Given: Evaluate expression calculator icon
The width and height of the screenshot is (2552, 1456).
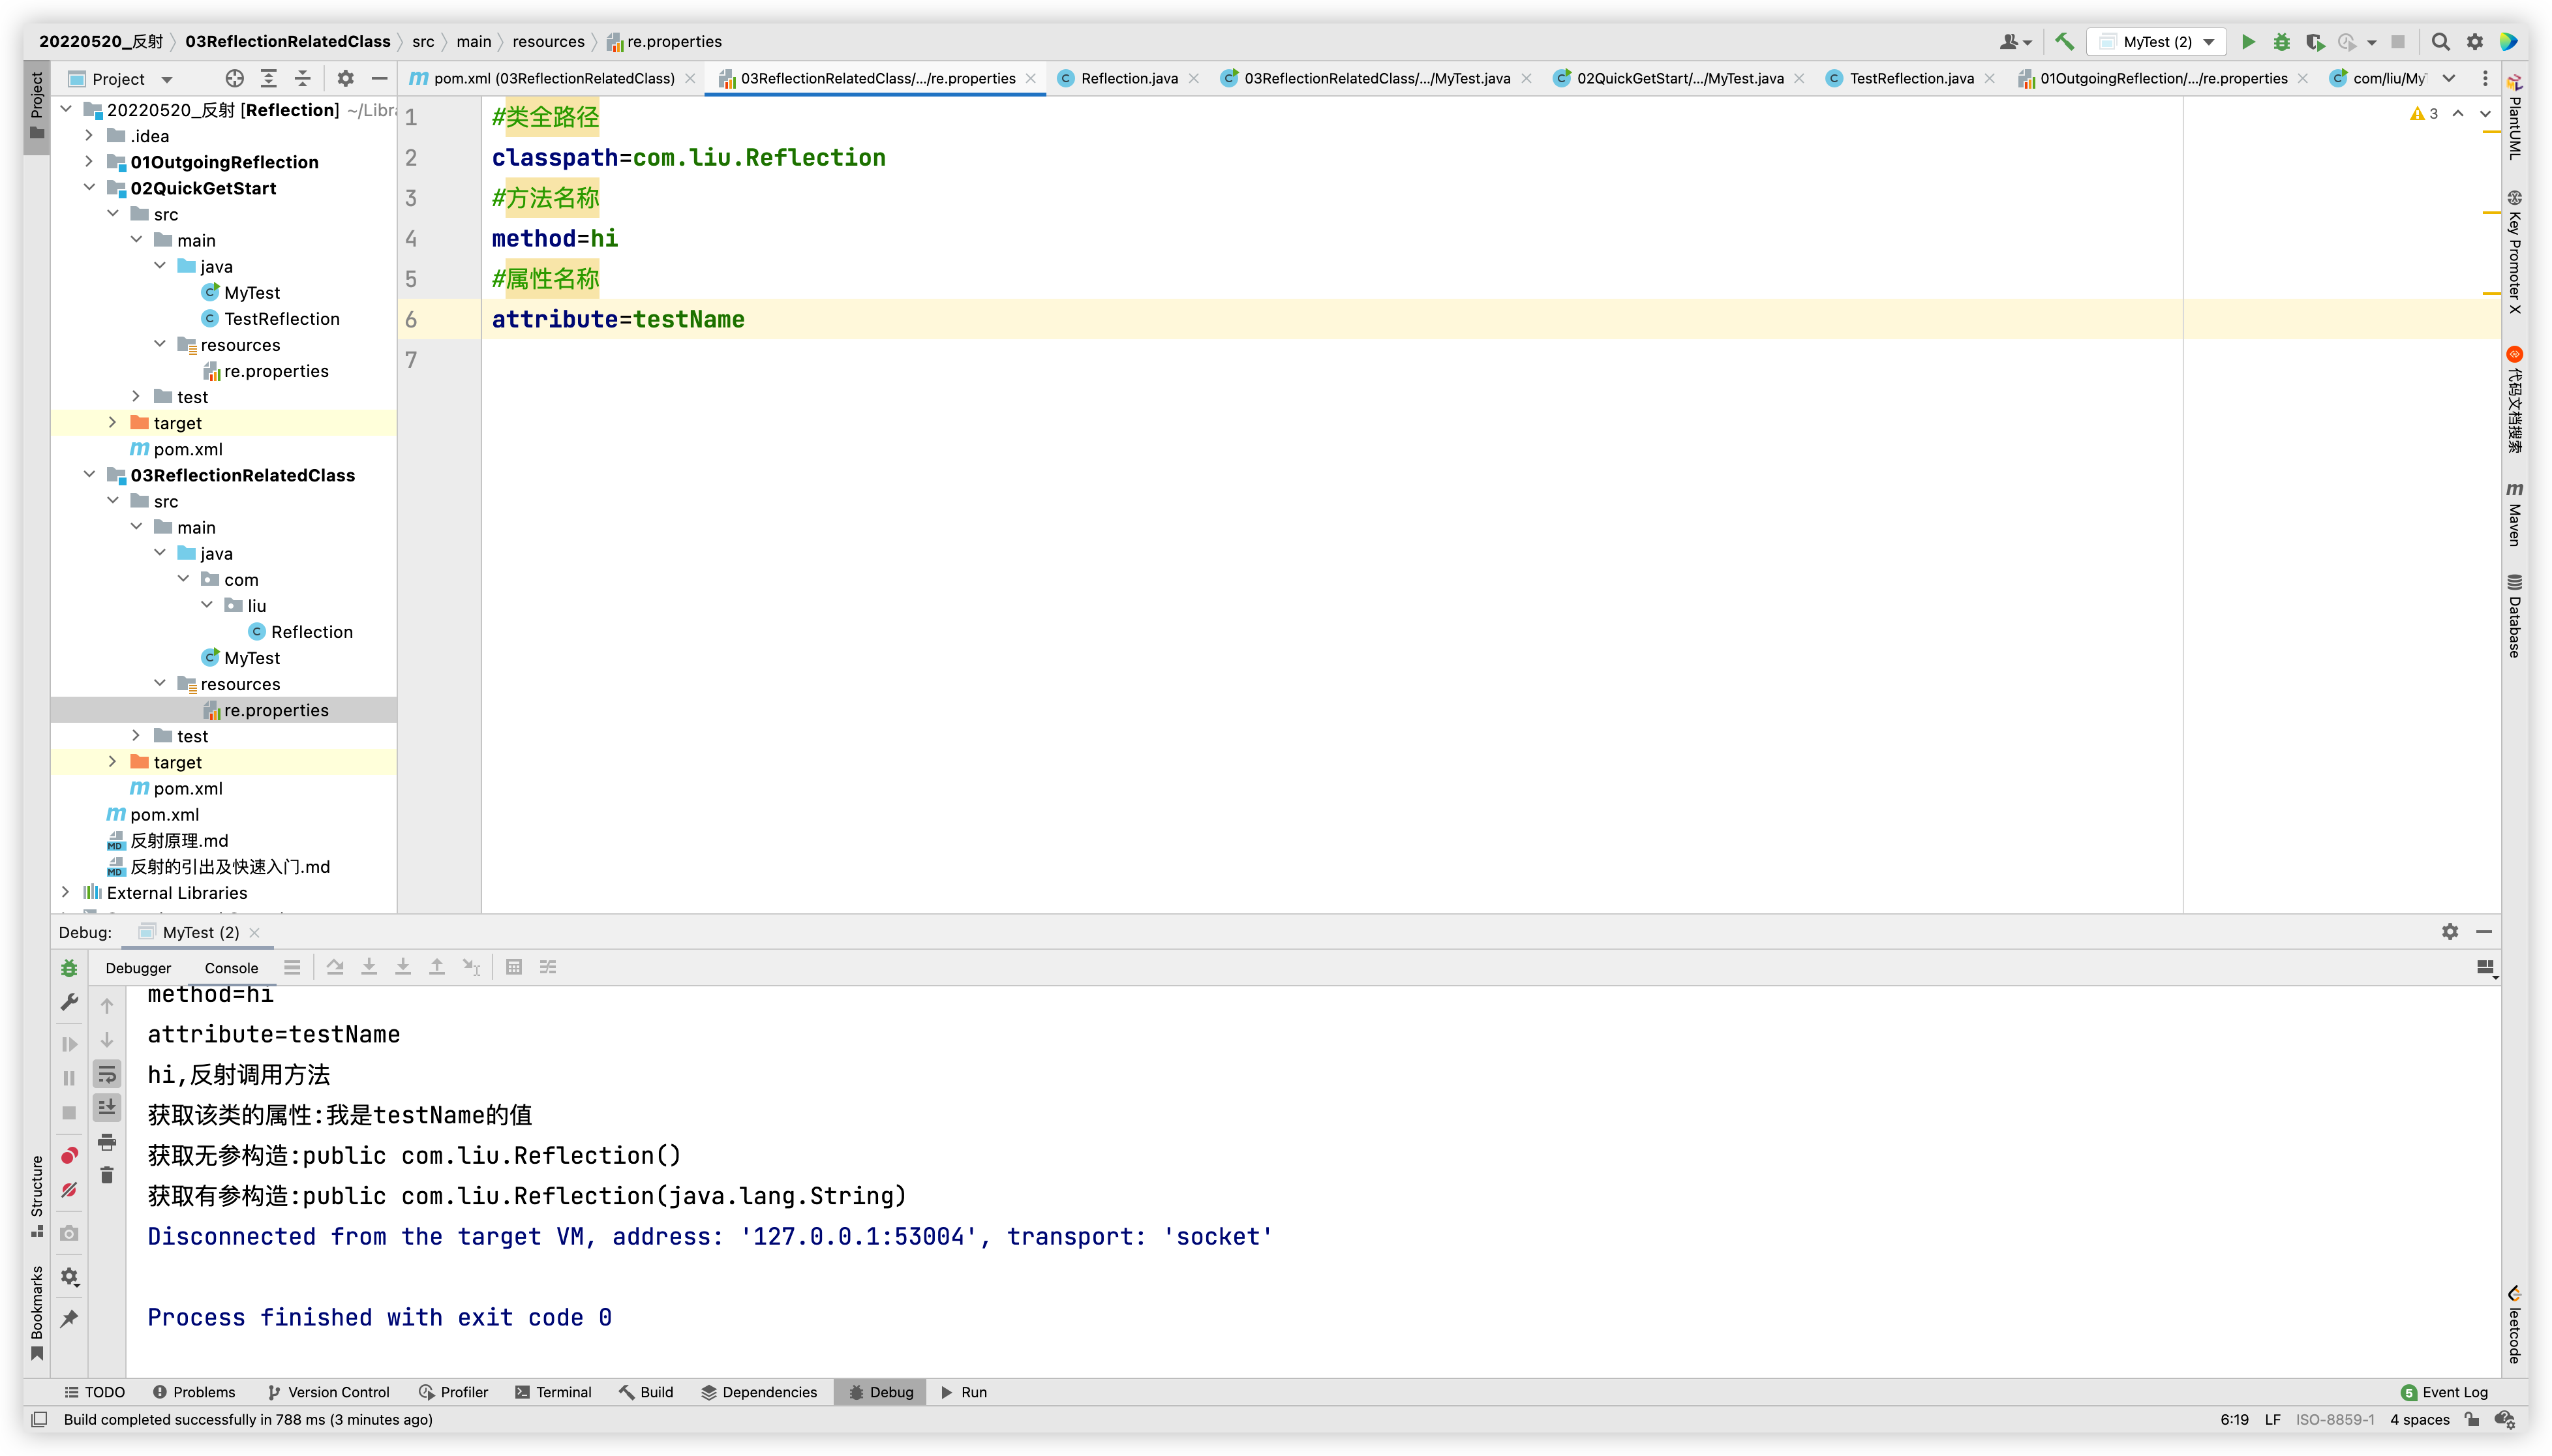Looking at the screenshot, I should [x=514, y=966].
